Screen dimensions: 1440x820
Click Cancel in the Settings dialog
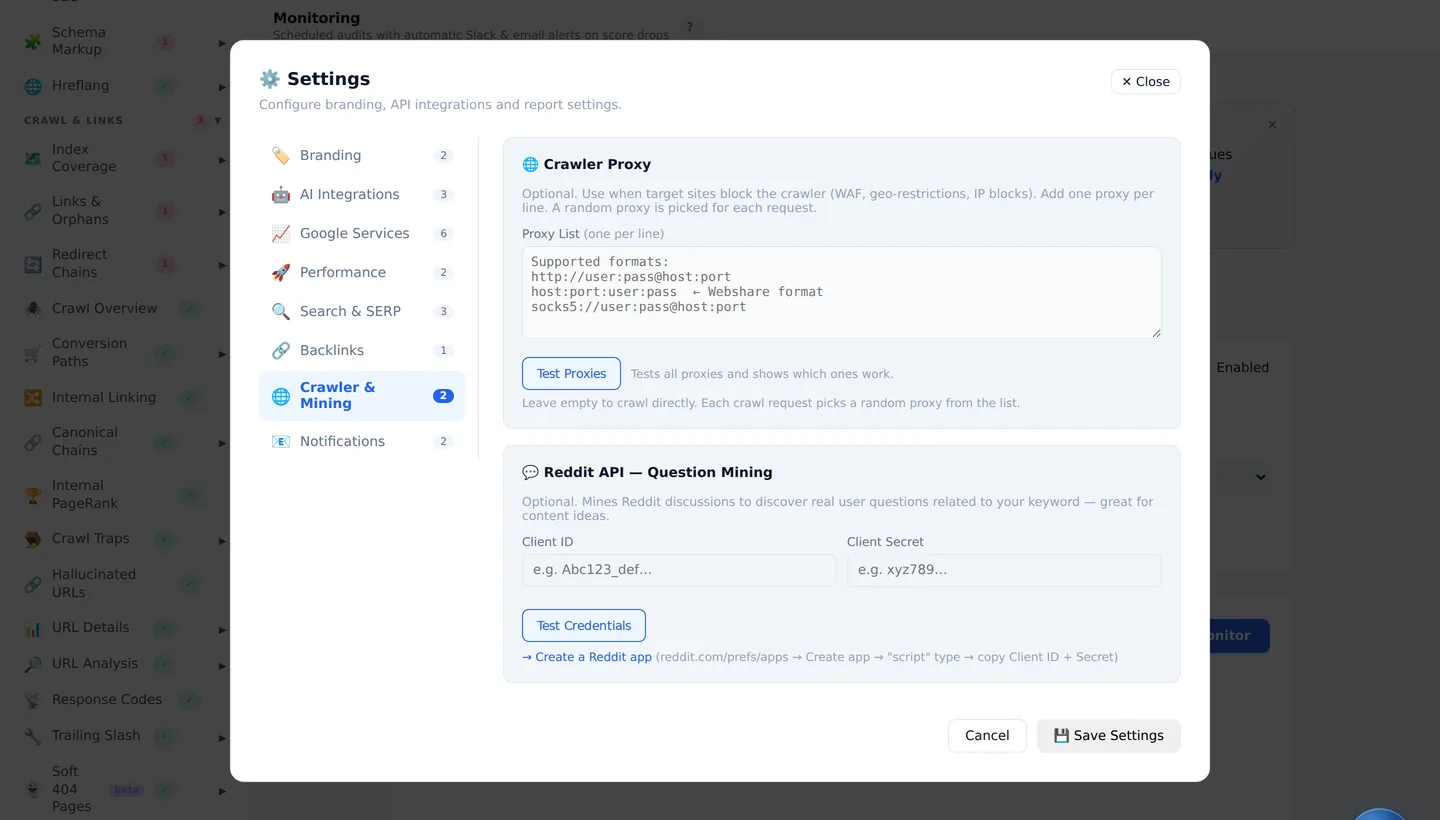[987, 735]
